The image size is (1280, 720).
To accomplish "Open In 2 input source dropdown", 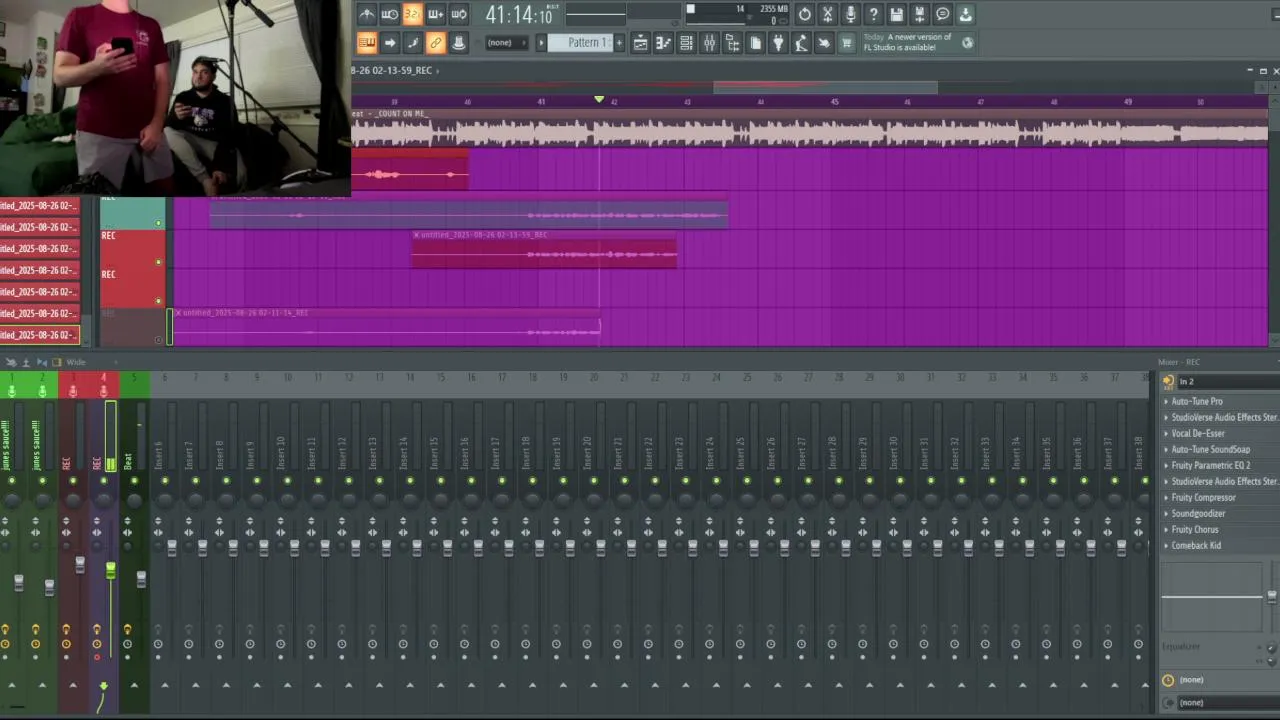I will pos(1227,381).
